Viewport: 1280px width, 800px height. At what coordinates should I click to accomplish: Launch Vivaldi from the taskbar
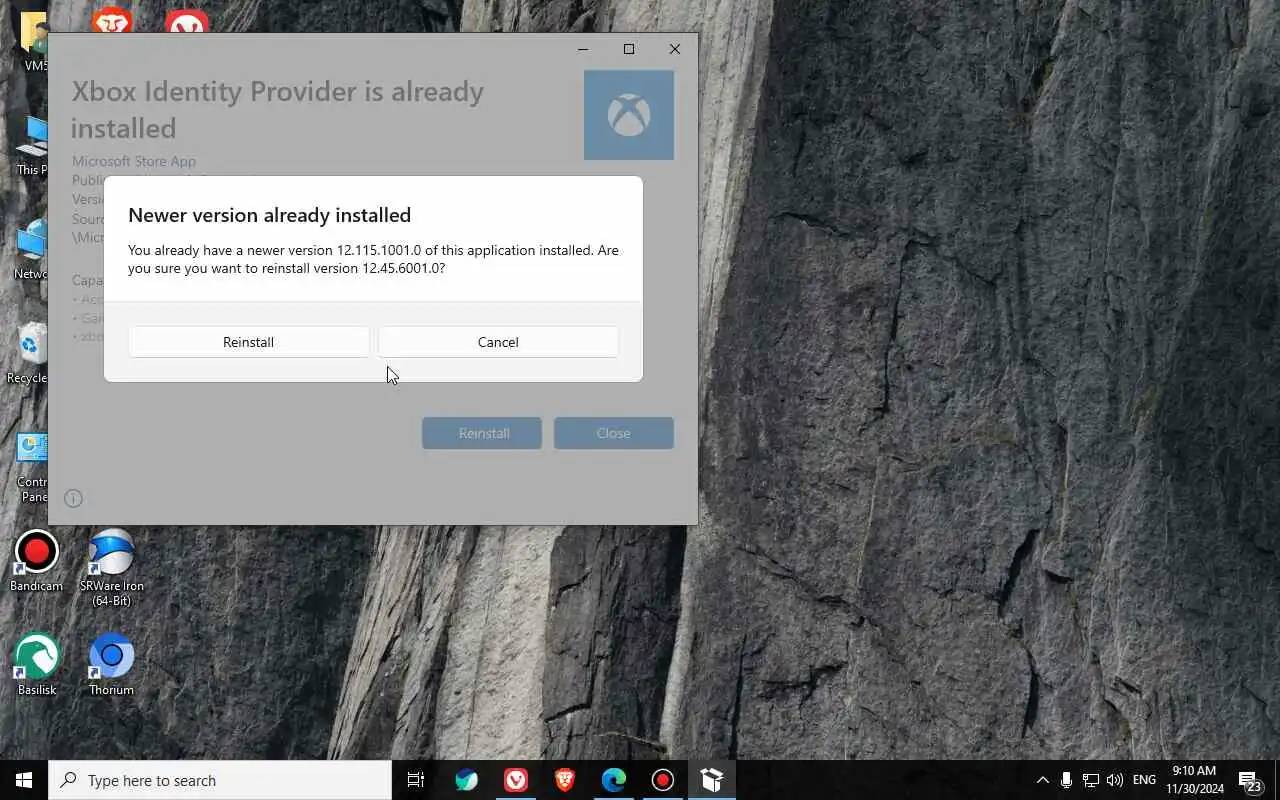516,780
